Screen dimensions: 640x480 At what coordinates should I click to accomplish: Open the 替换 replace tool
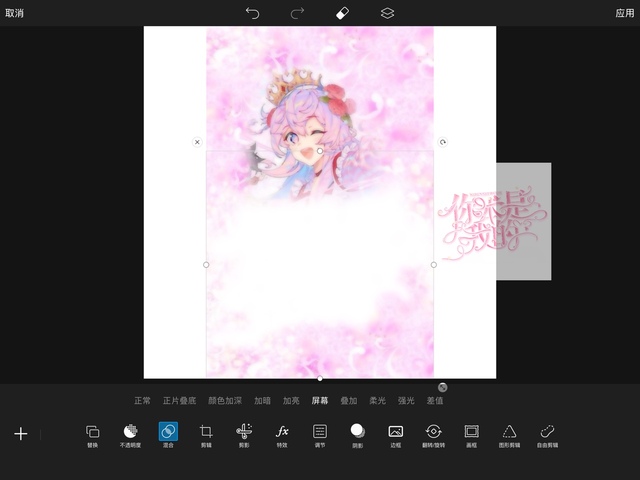pos(93,436)
